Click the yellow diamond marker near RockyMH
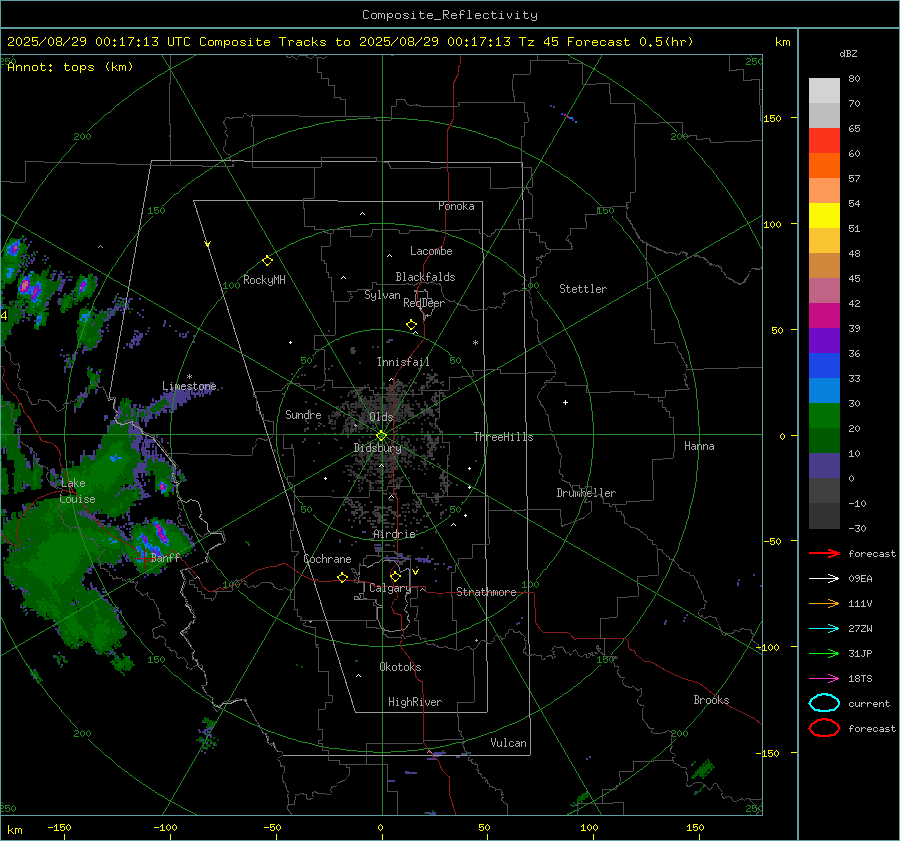This screenshot has height=841, width=900. (267, 261)
